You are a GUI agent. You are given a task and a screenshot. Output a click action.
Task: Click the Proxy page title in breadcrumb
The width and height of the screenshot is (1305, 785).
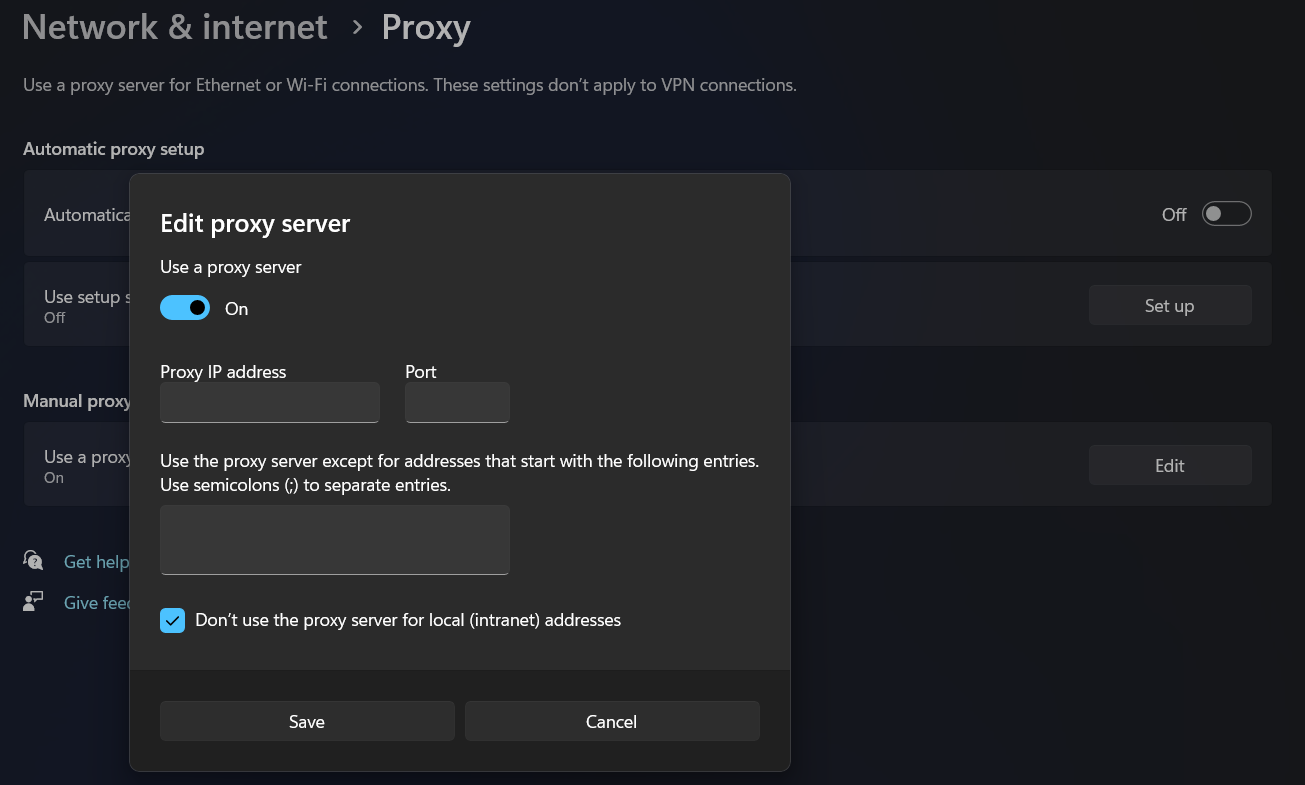tap(426, 28)
